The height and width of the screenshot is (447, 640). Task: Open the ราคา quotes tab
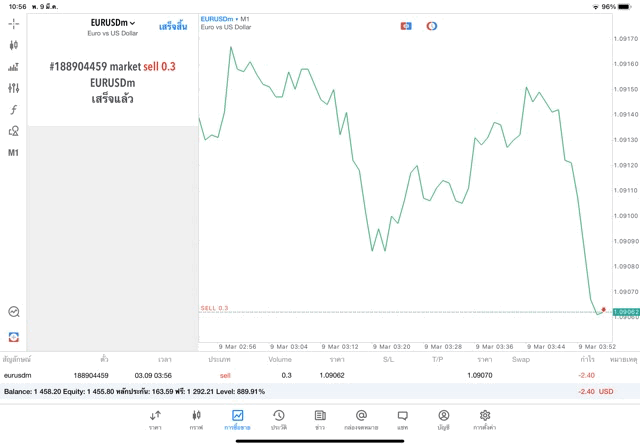pos(155,420)
